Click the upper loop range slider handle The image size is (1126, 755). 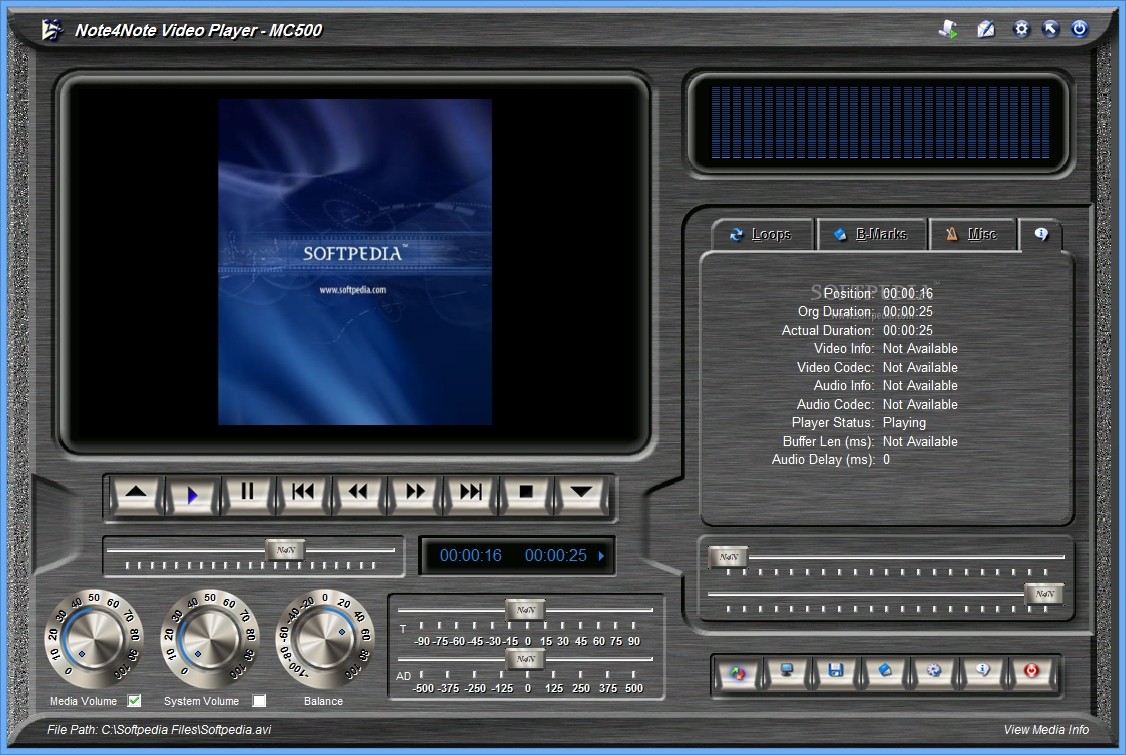729,557
